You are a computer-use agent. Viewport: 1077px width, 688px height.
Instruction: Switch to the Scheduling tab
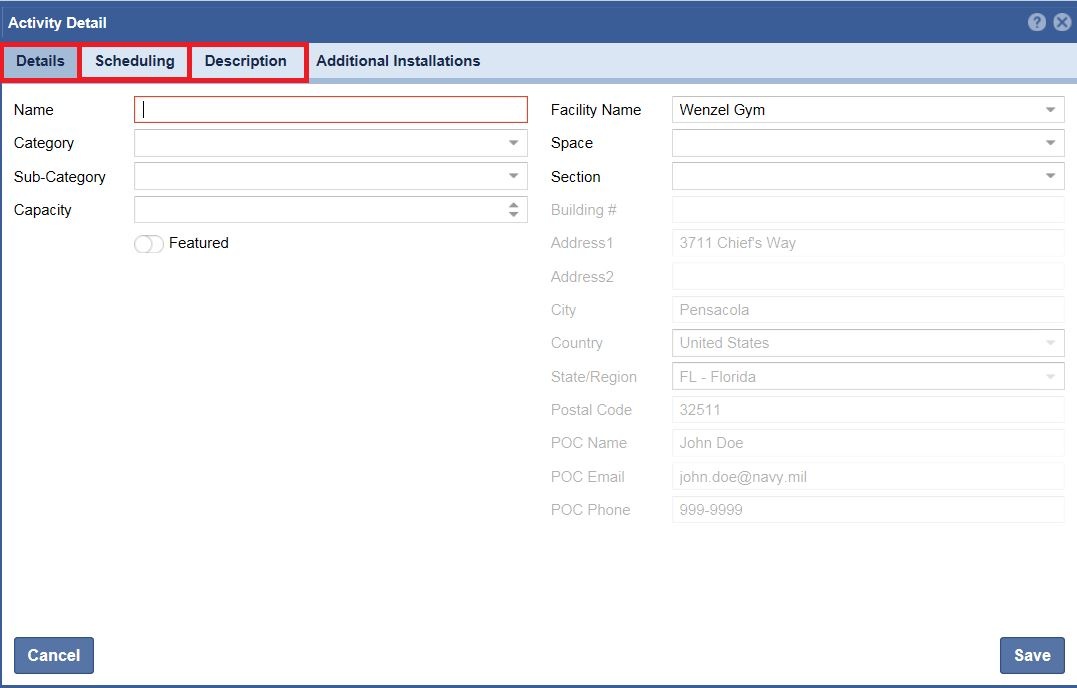tap(135, 61)
